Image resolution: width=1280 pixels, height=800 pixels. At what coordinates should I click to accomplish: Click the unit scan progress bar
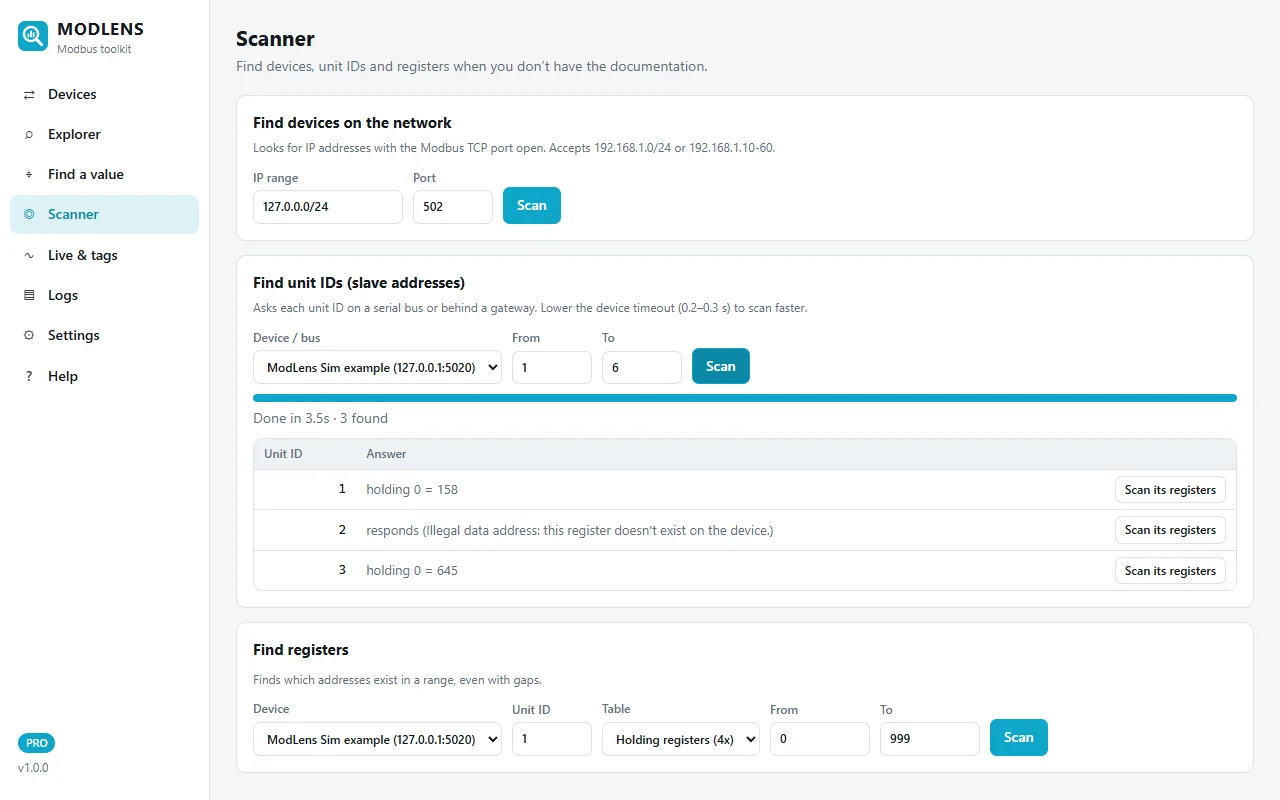(745, 398)
